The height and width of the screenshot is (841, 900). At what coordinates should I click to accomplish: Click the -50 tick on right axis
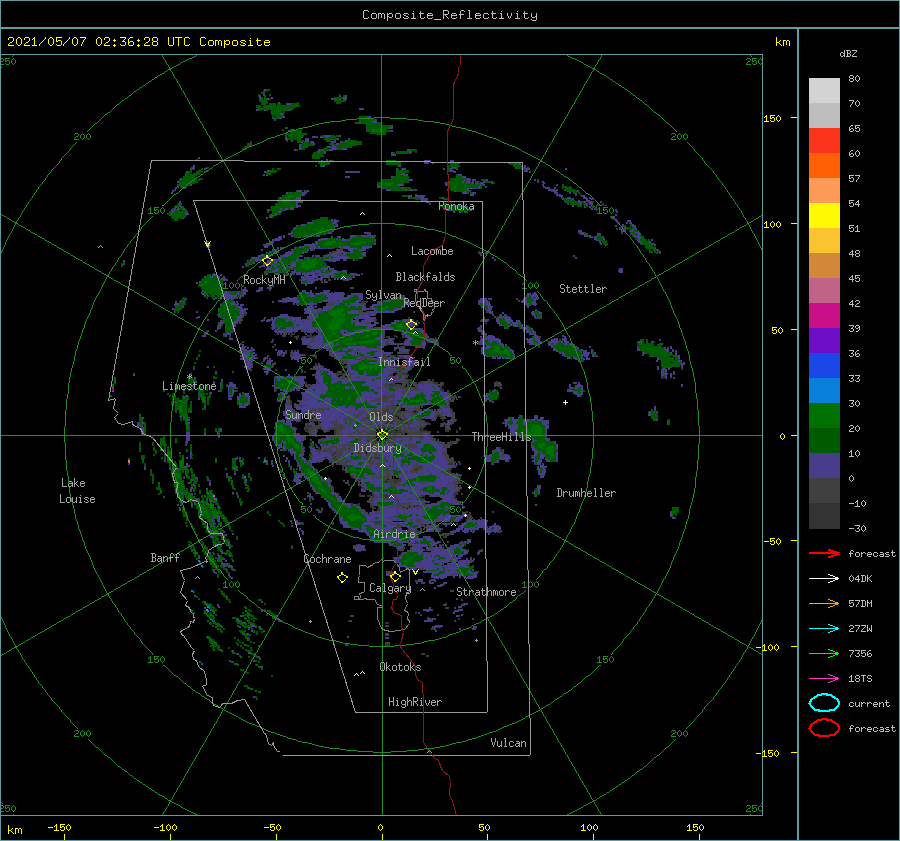[x=772, y=541]
